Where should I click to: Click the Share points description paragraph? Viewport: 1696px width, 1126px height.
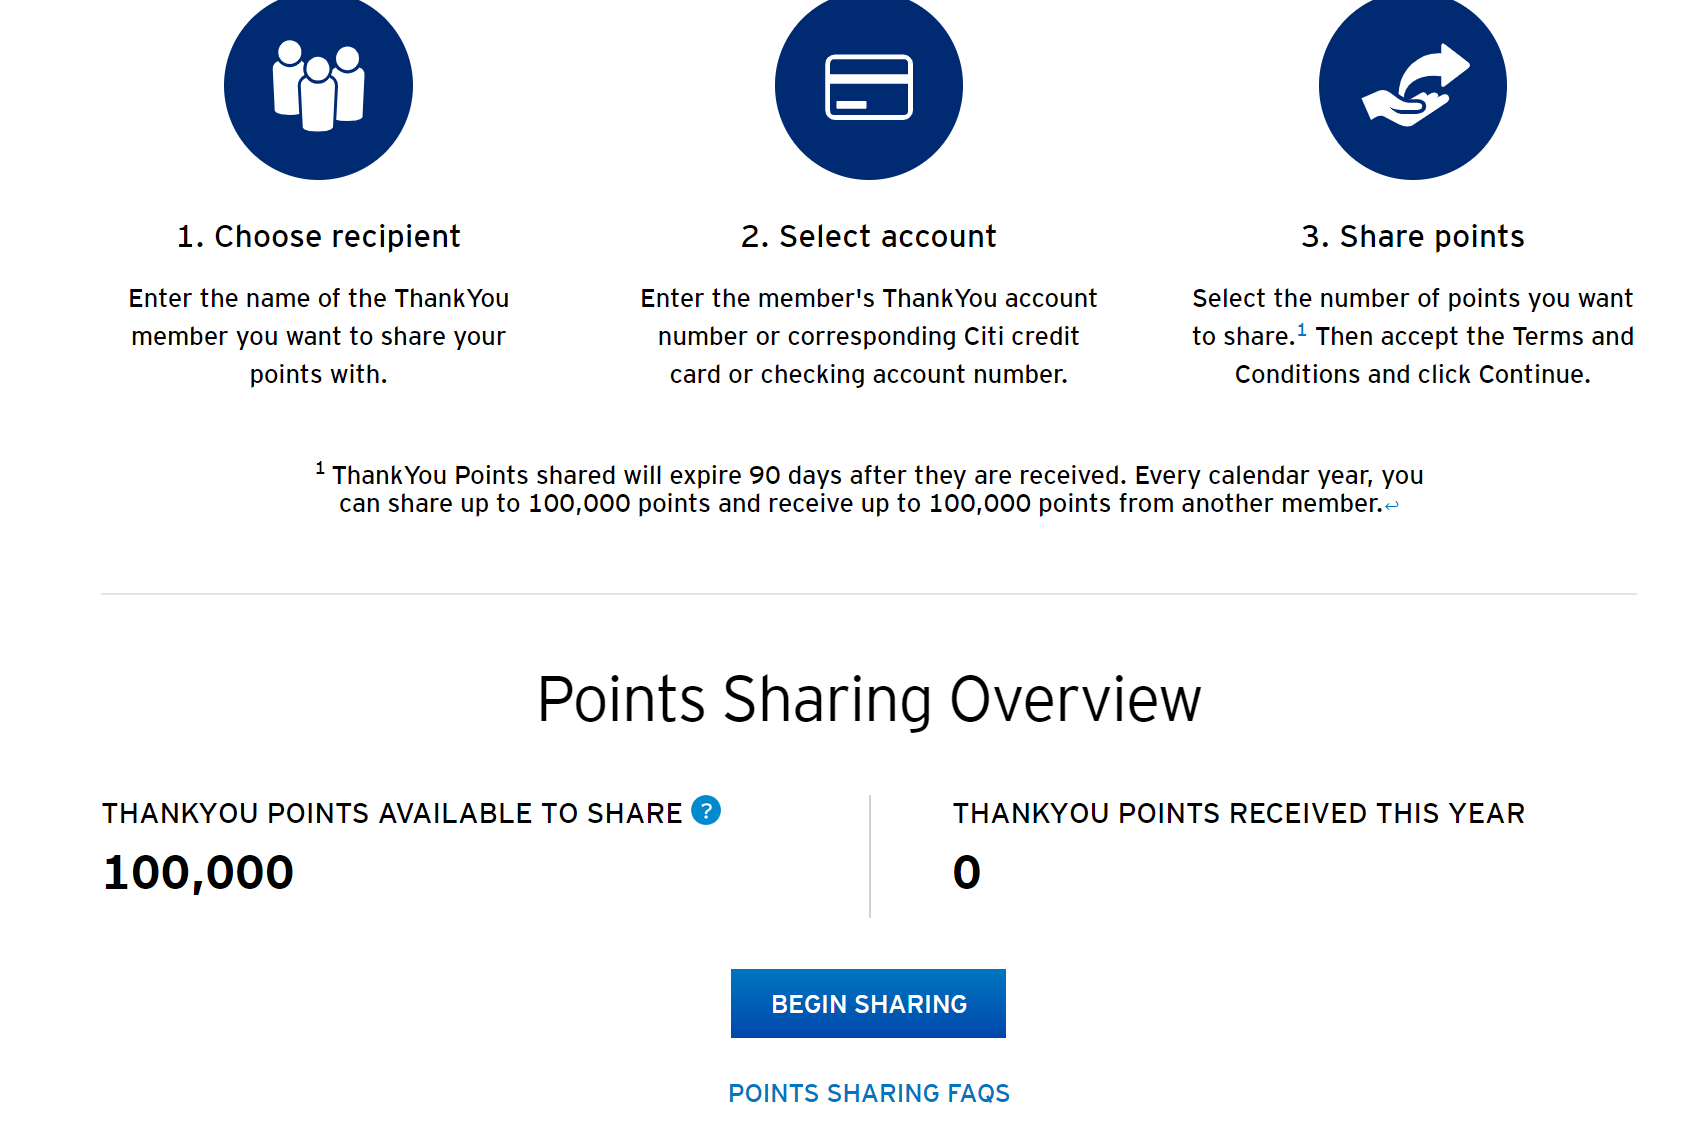pyautogui.click(x=1413, y=336)
